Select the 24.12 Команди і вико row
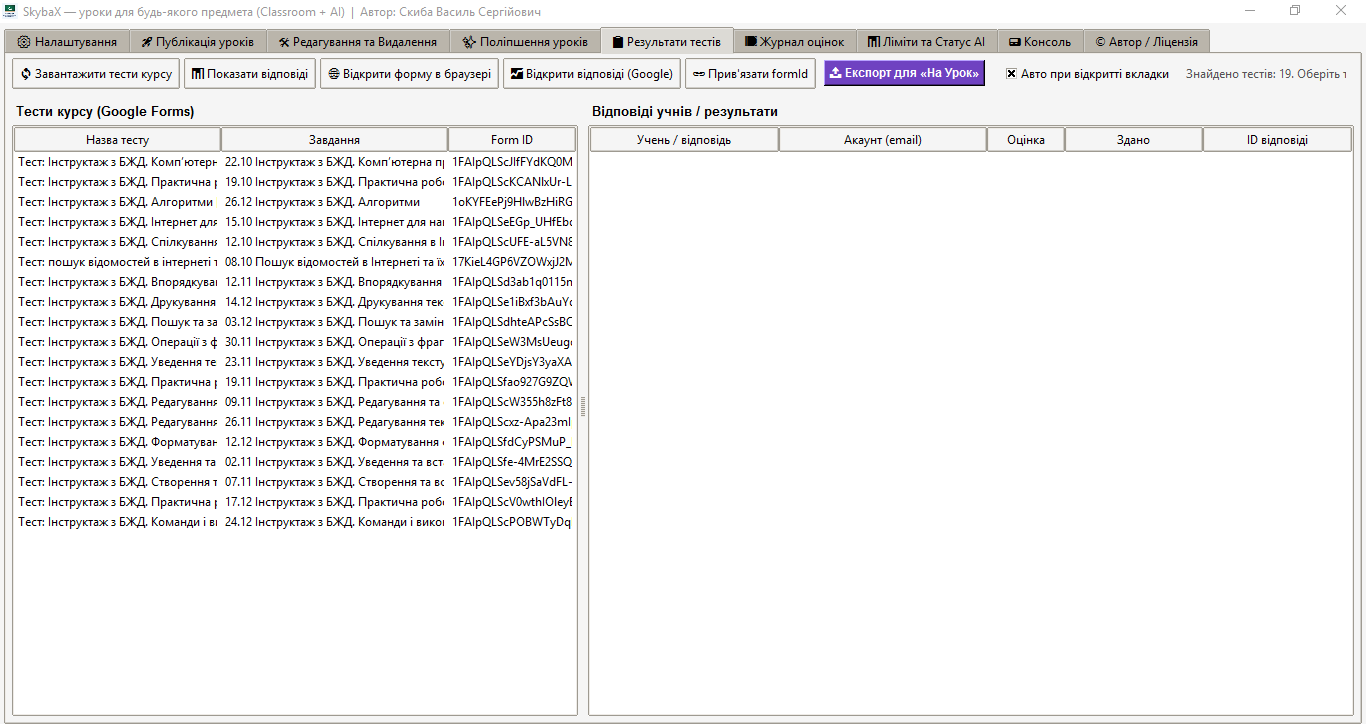The image size is (1366, 724). point(295,522)
